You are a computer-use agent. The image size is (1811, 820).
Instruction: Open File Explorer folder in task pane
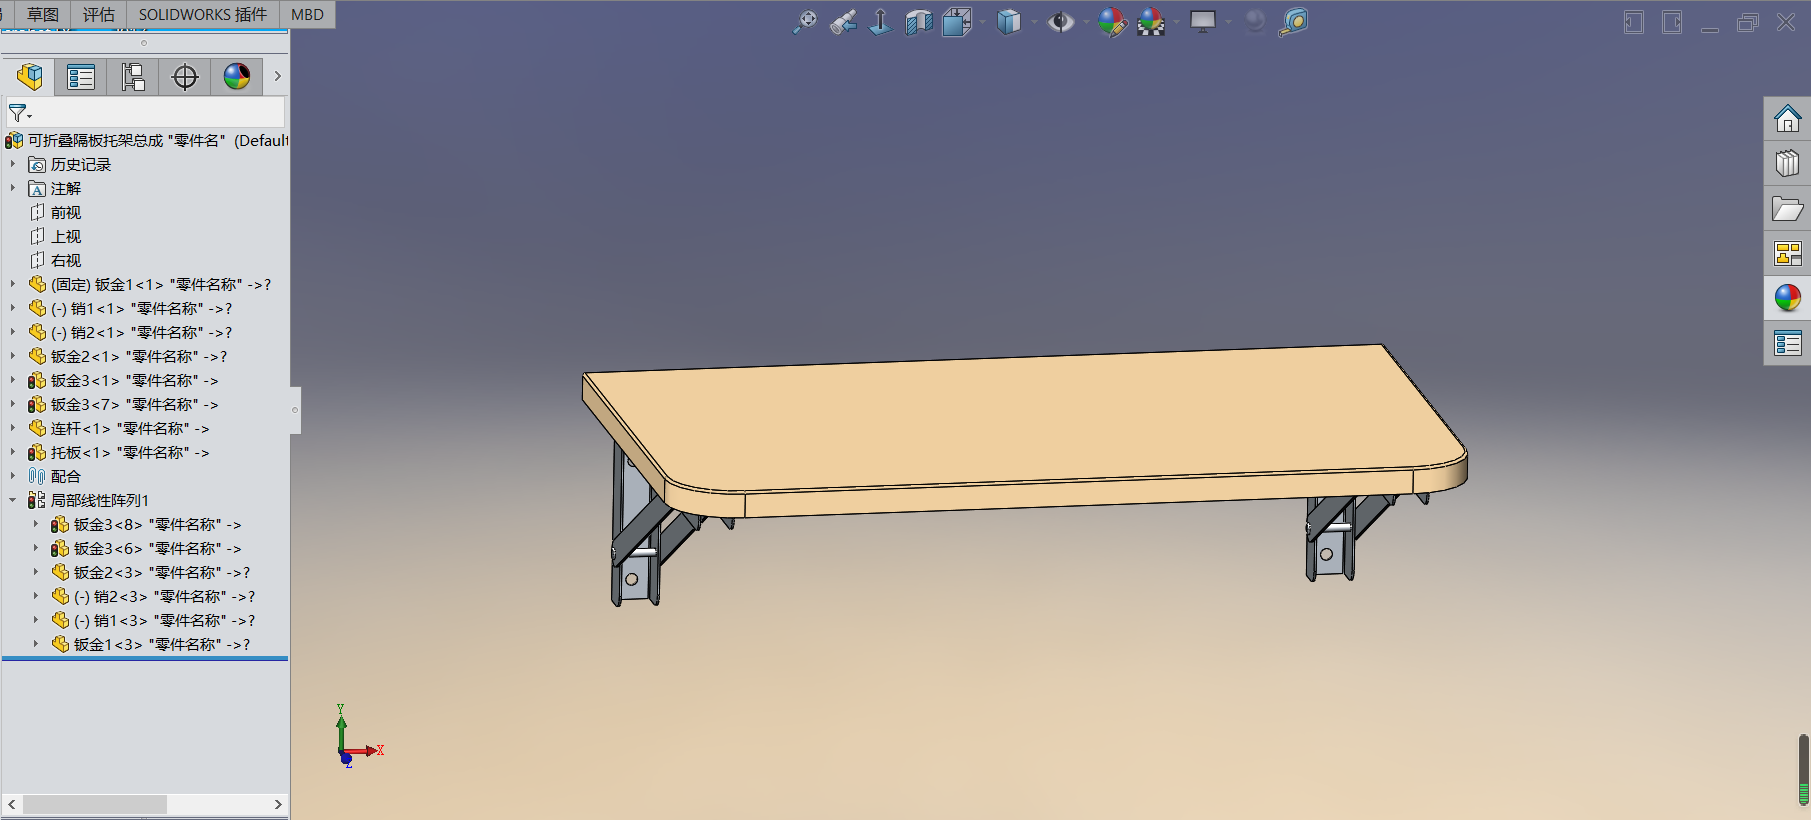1787,209
